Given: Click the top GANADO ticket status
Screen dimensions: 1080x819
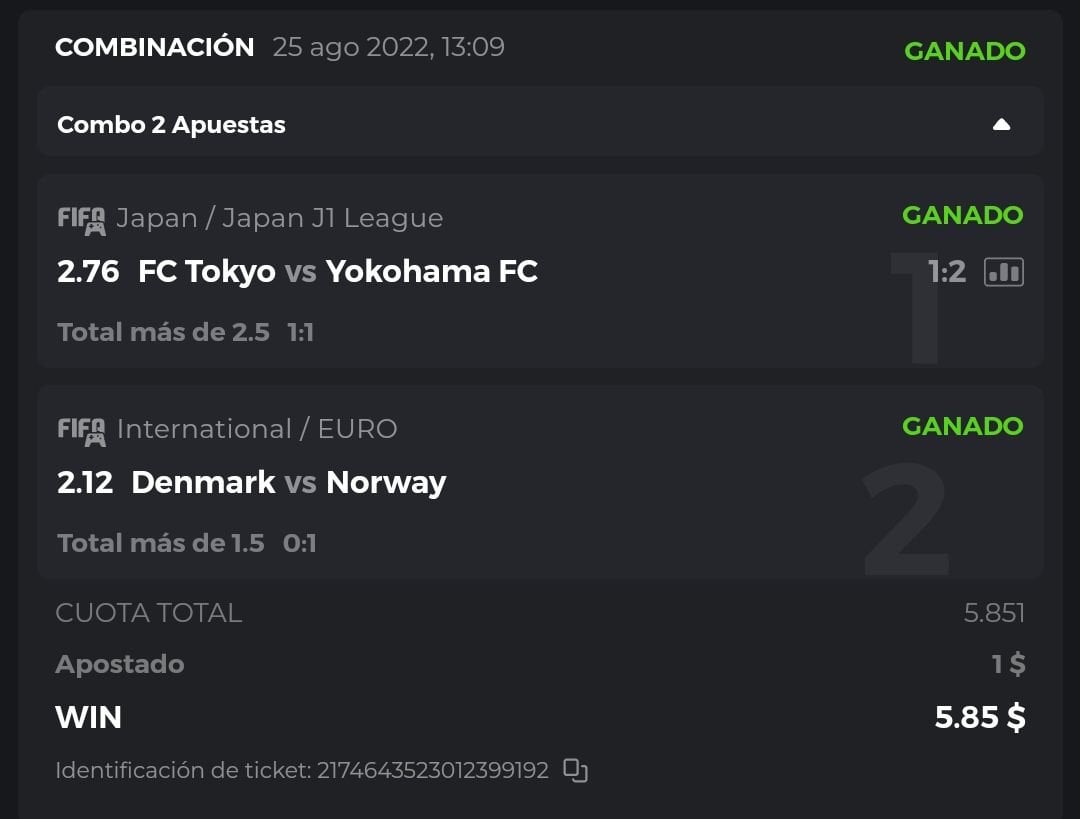Looking at the screenshot, I should [964, 51].
